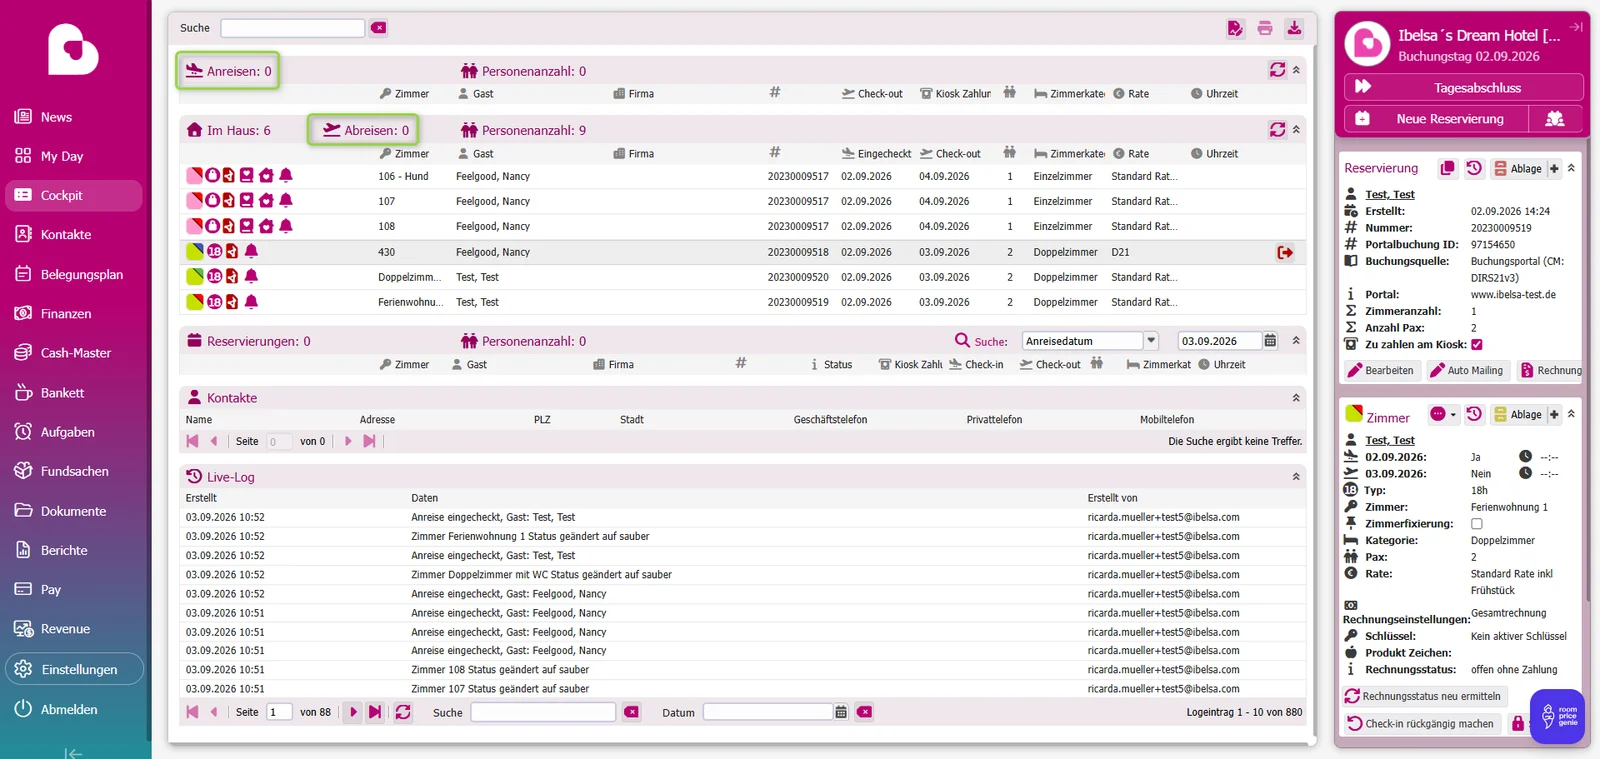This screenshot has height=759, width=1600.
Task: Refresh the Live-Log list
Action: point(403,712)
